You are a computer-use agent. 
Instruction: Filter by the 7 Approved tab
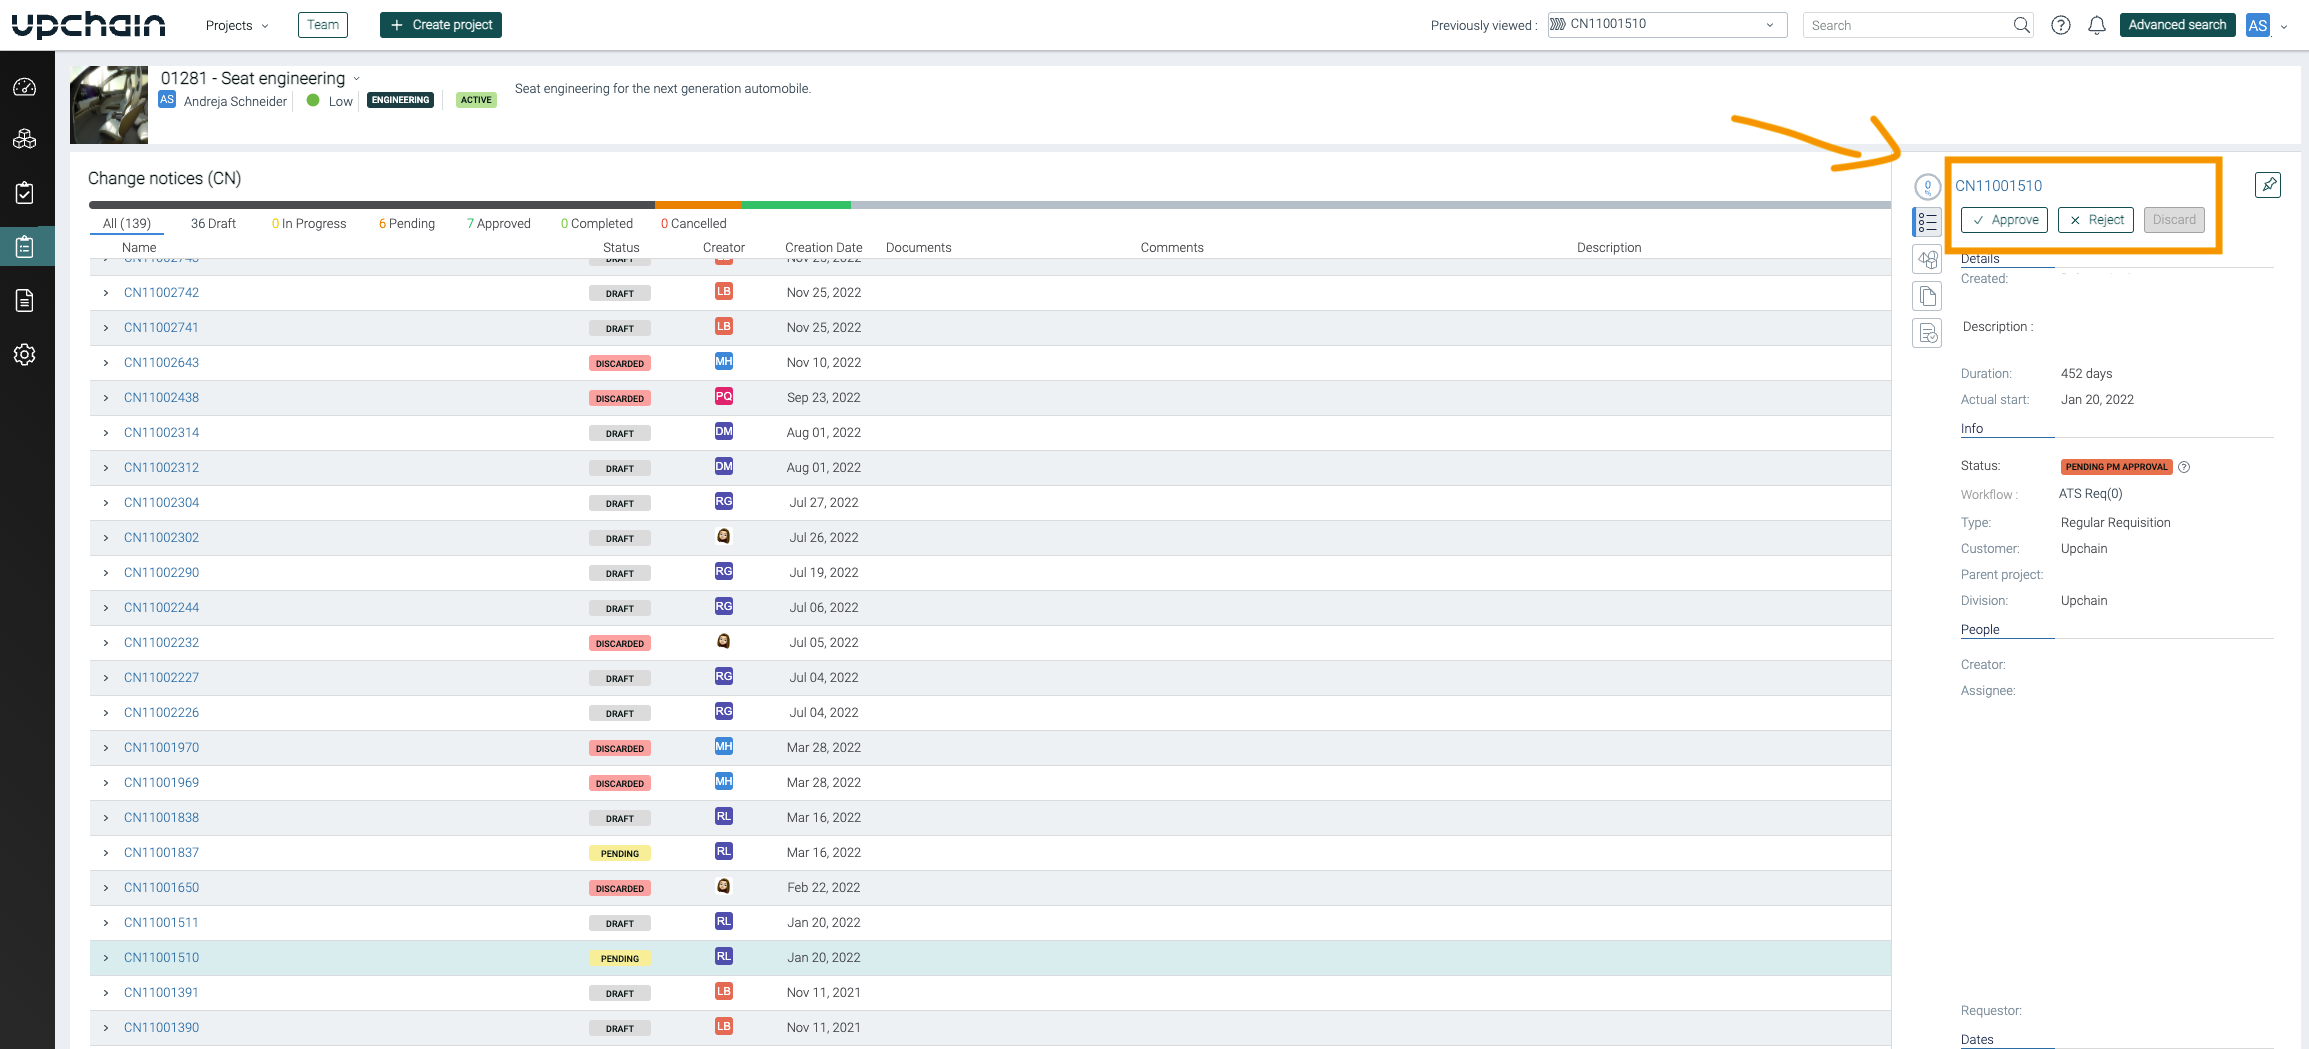(x=499, y=224)
